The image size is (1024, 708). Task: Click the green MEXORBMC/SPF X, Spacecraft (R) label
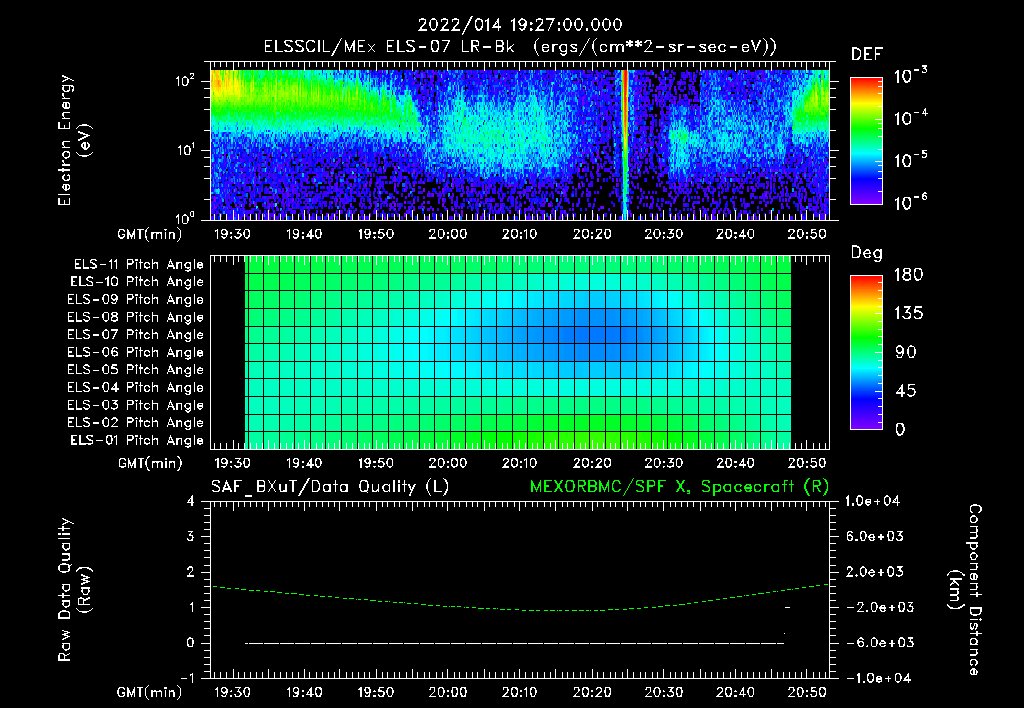(x=679, y=487)
